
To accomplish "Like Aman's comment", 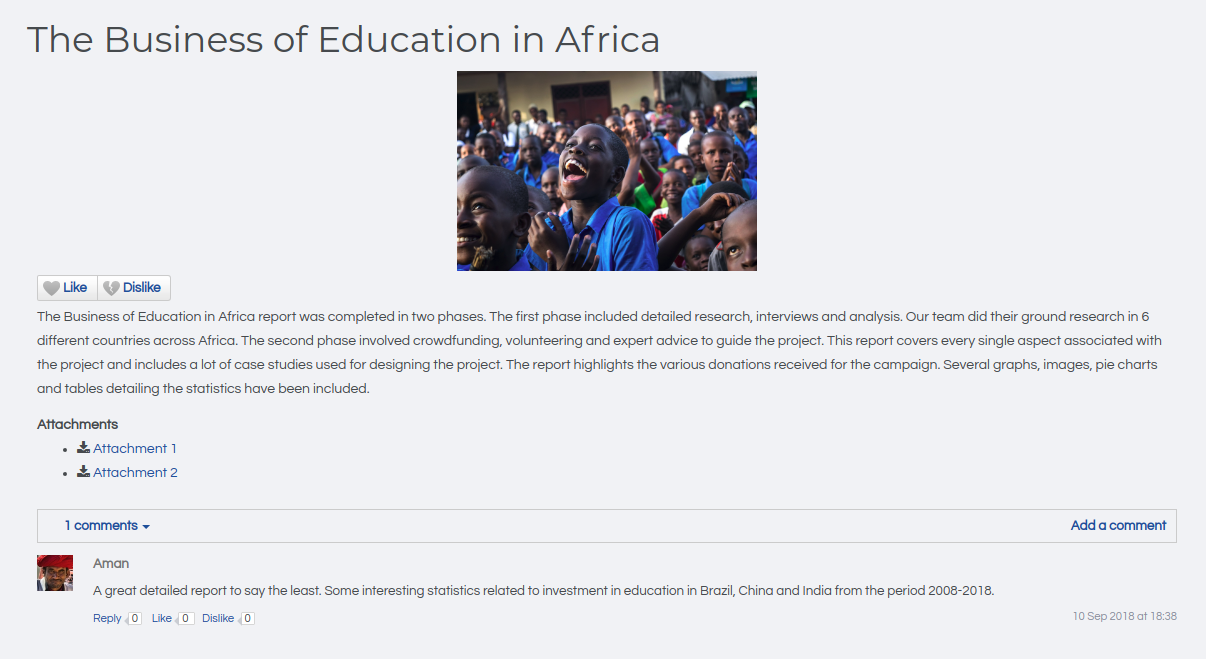I will [x=162, y=619].
